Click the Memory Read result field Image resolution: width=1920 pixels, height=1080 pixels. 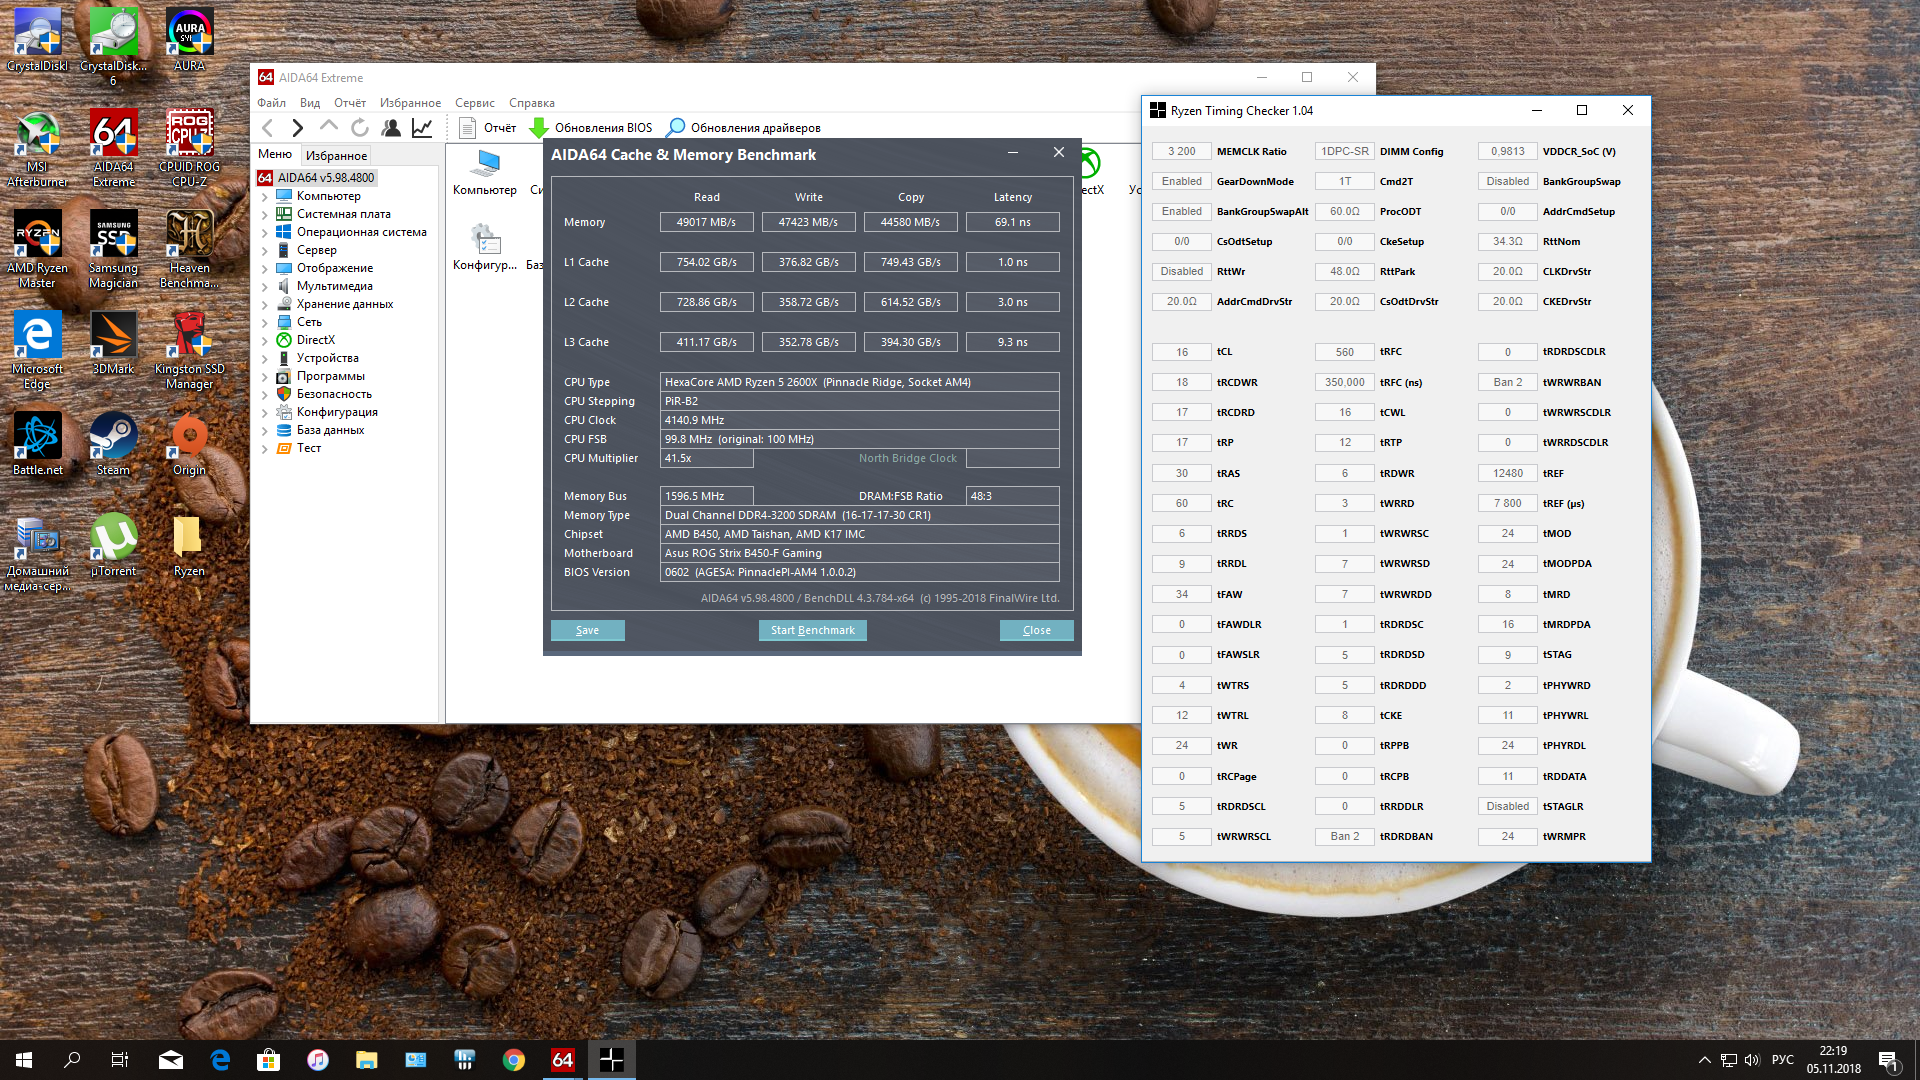tap(706, 222)
